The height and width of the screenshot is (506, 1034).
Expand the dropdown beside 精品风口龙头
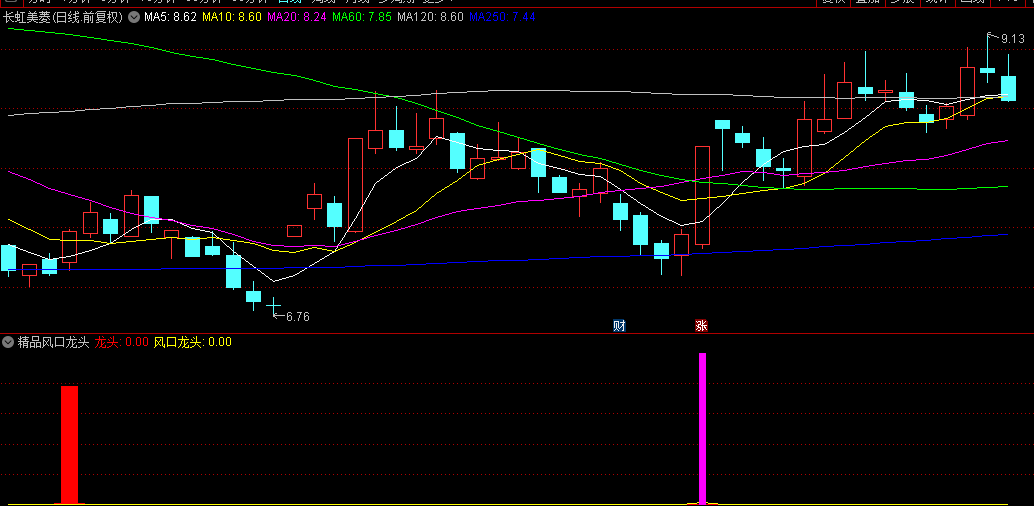tap(9, 342)
